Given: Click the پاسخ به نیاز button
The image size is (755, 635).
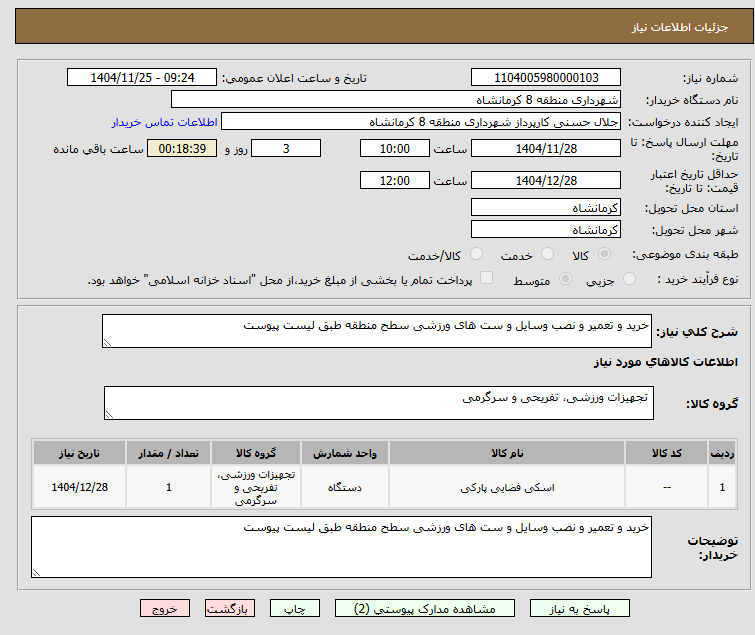Looking at the screenshot, I should pos(580,609).
